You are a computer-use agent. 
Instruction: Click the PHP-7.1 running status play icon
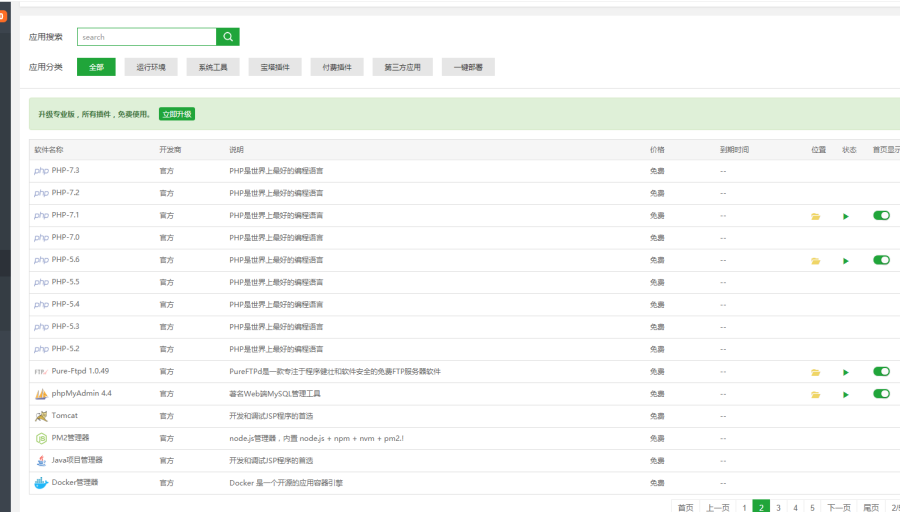tap(846, 216)
